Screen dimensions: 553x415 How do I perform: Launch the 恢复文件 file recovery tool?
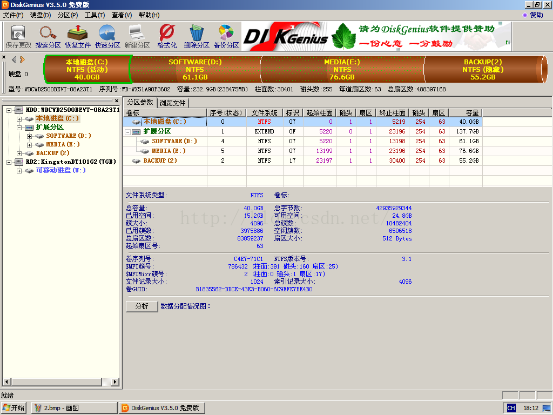click(78, 36)
